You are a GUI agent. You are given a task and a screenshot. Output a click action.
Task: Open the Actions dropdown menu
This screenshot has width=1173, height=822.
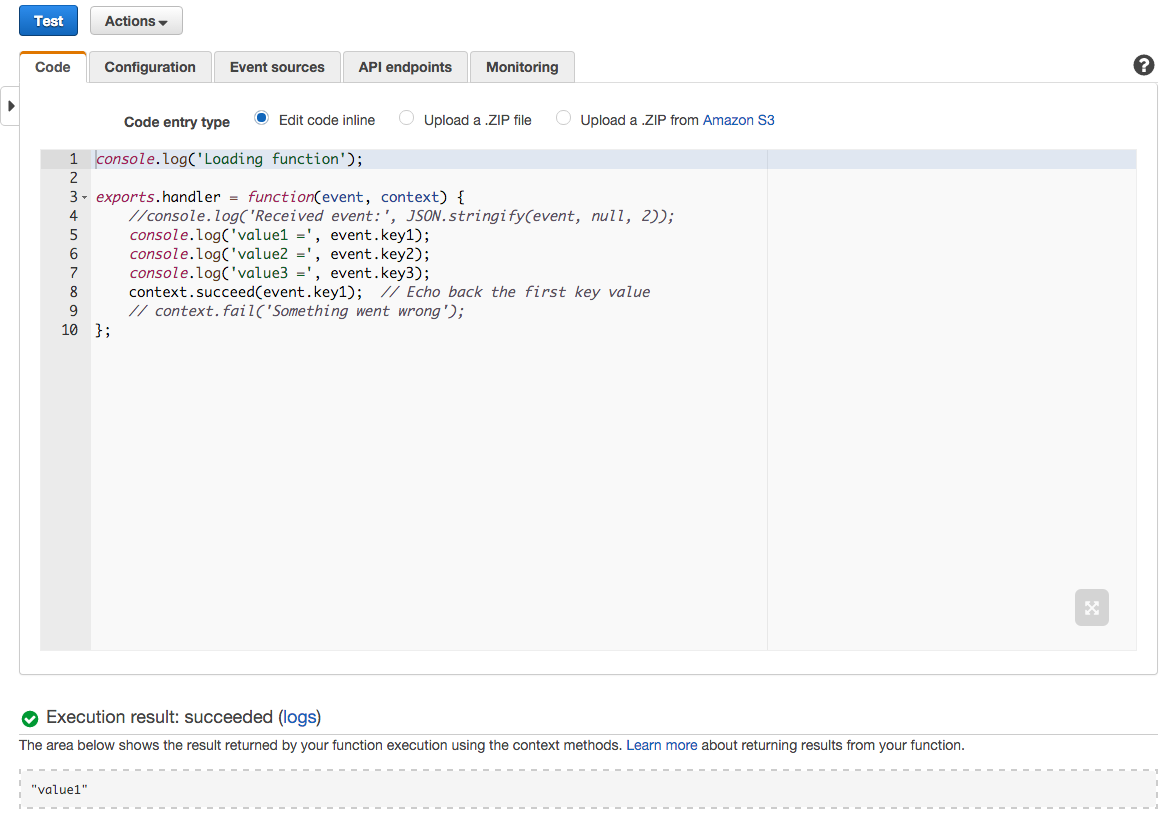[136, 21]
